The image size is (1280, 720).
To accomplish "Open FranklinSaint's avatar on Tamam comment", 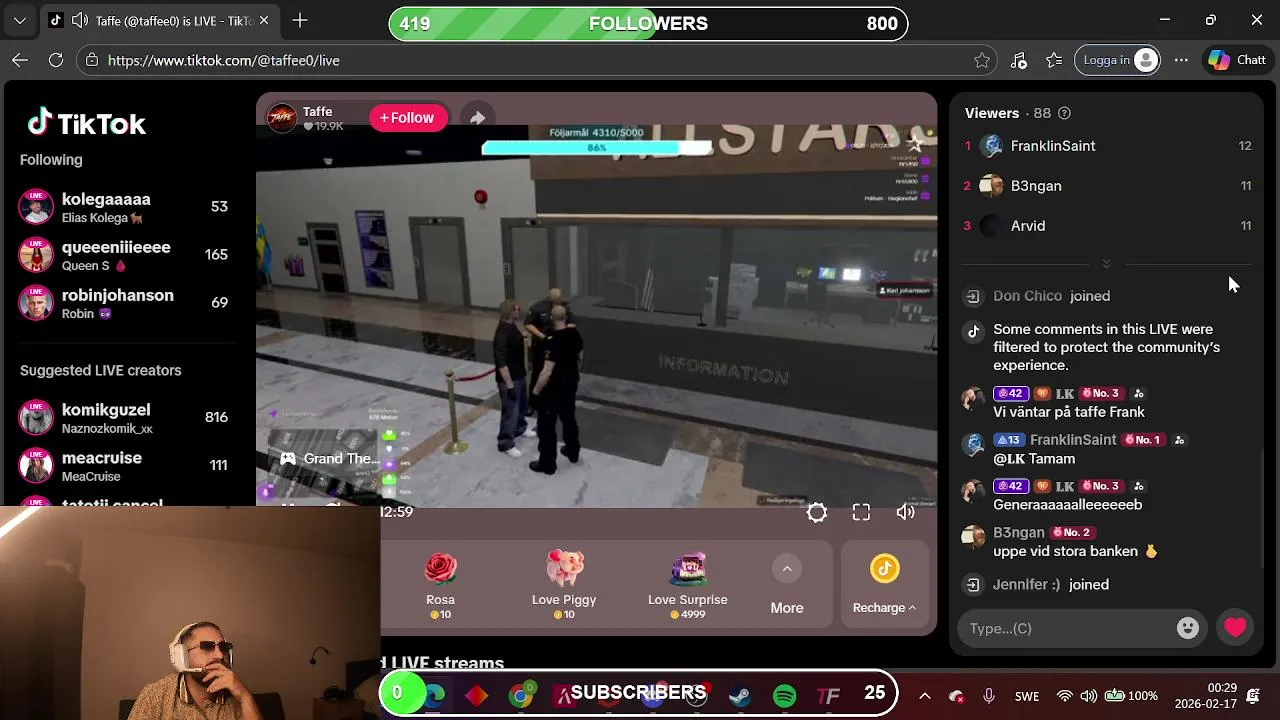I will point(973,445).
